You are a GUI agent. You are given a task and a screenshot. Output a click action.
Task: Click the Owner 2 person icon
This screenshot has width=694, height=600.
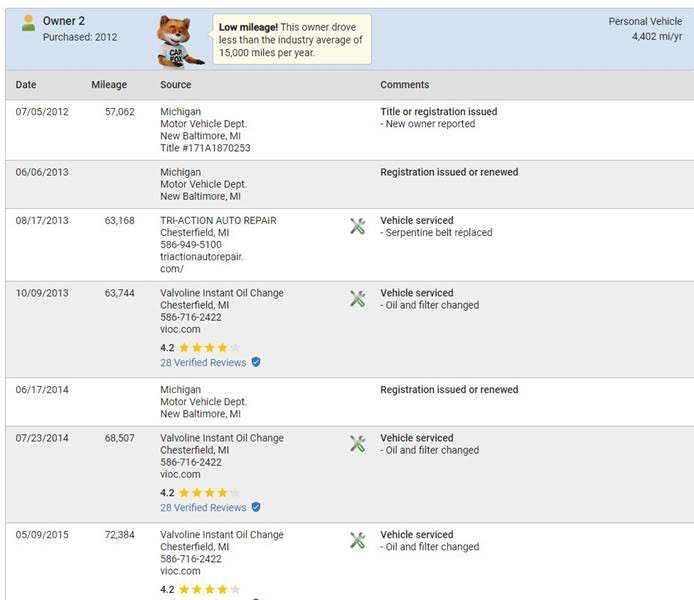(x=28, y=23)
